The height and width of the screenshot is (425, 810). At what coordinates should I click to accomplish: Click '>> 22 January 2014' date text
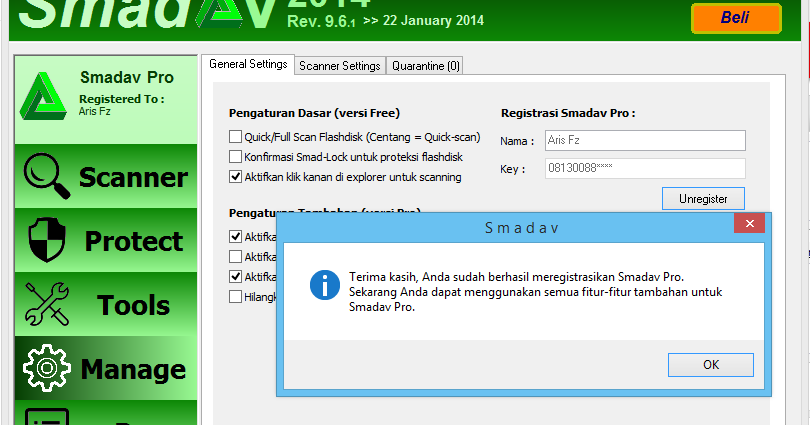click(x=424, y=21)
